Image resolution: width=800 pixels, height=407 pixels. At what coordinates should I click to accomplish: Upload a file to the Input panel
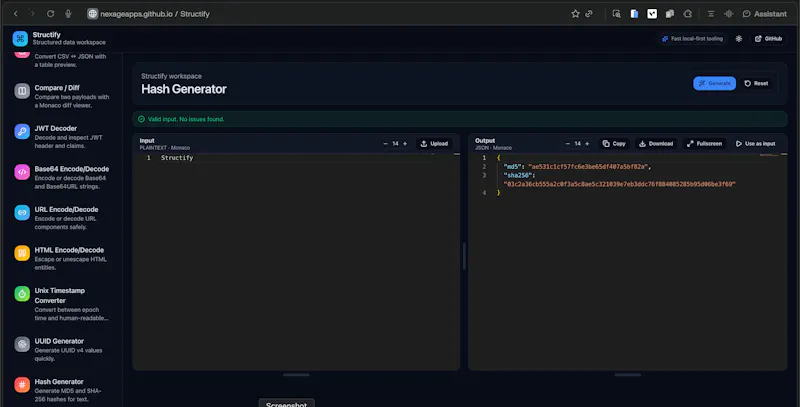point(434,144)
